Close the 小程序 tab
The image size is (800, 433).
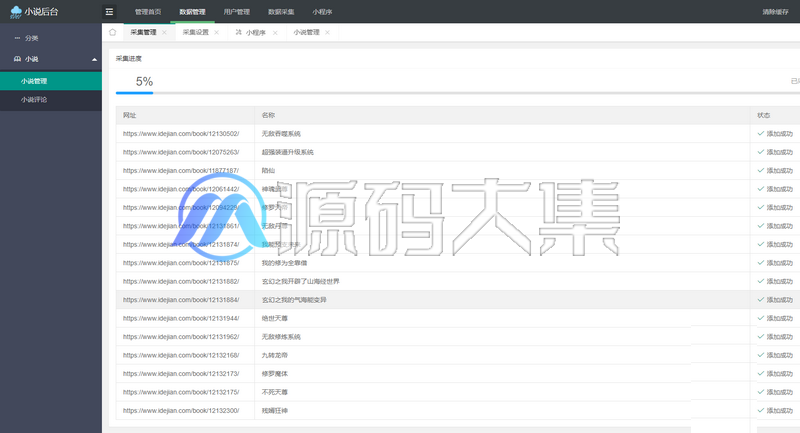(275, 33)
